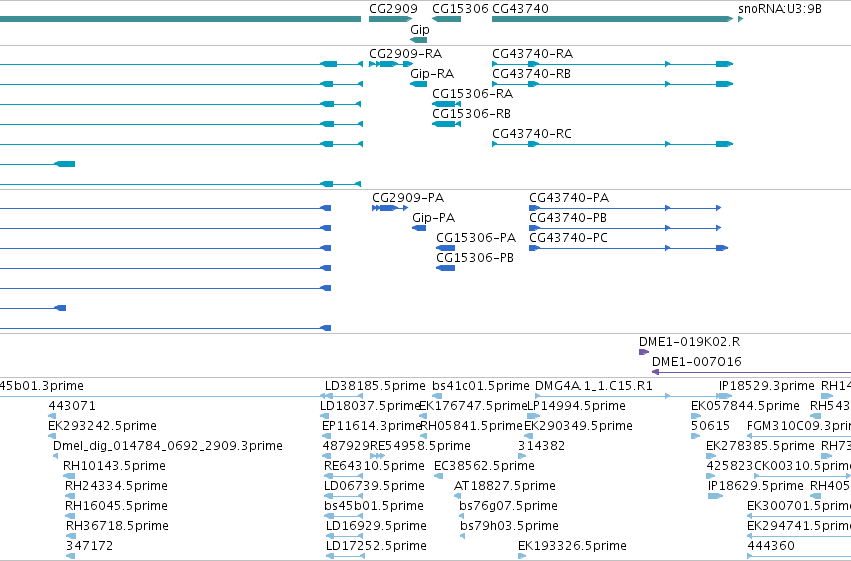Select the CG43740-RB transcript
851x561 pixels.
531,74
